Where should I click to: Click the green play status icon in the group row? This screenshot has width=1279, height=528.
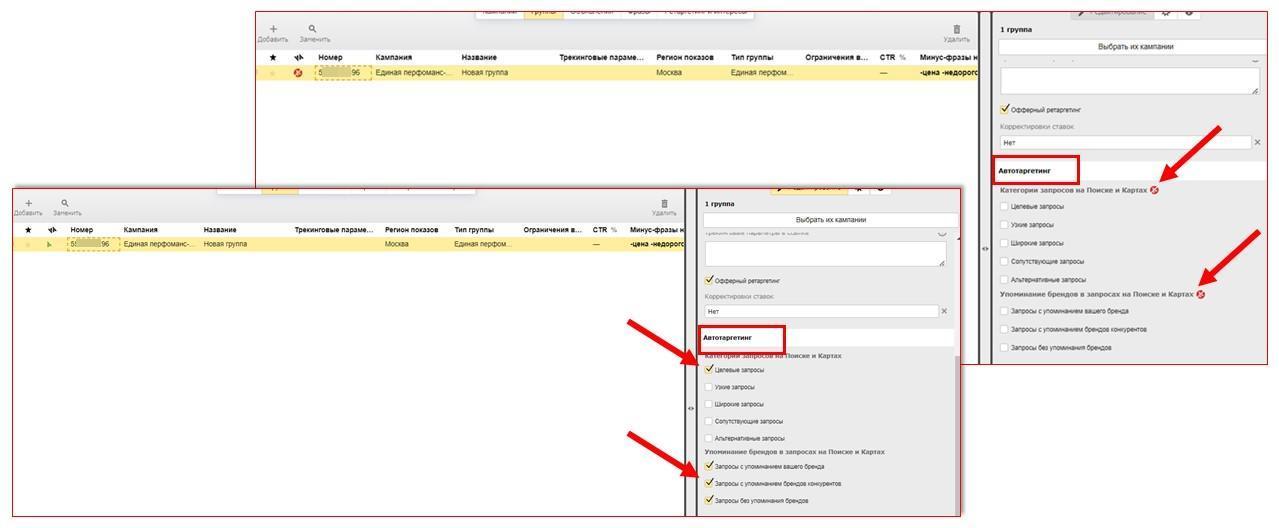point(50,244)
